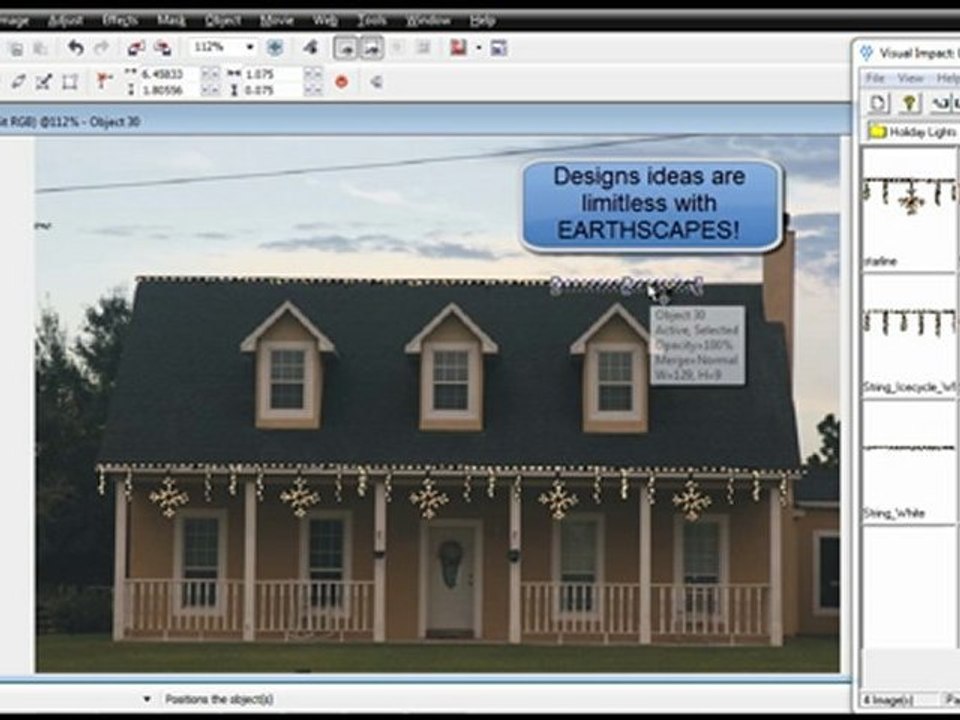Click the blue window icon at the end of the toolbar
Image resolution: width=960 pixels, height=720 pixels.
pos(498,48)
